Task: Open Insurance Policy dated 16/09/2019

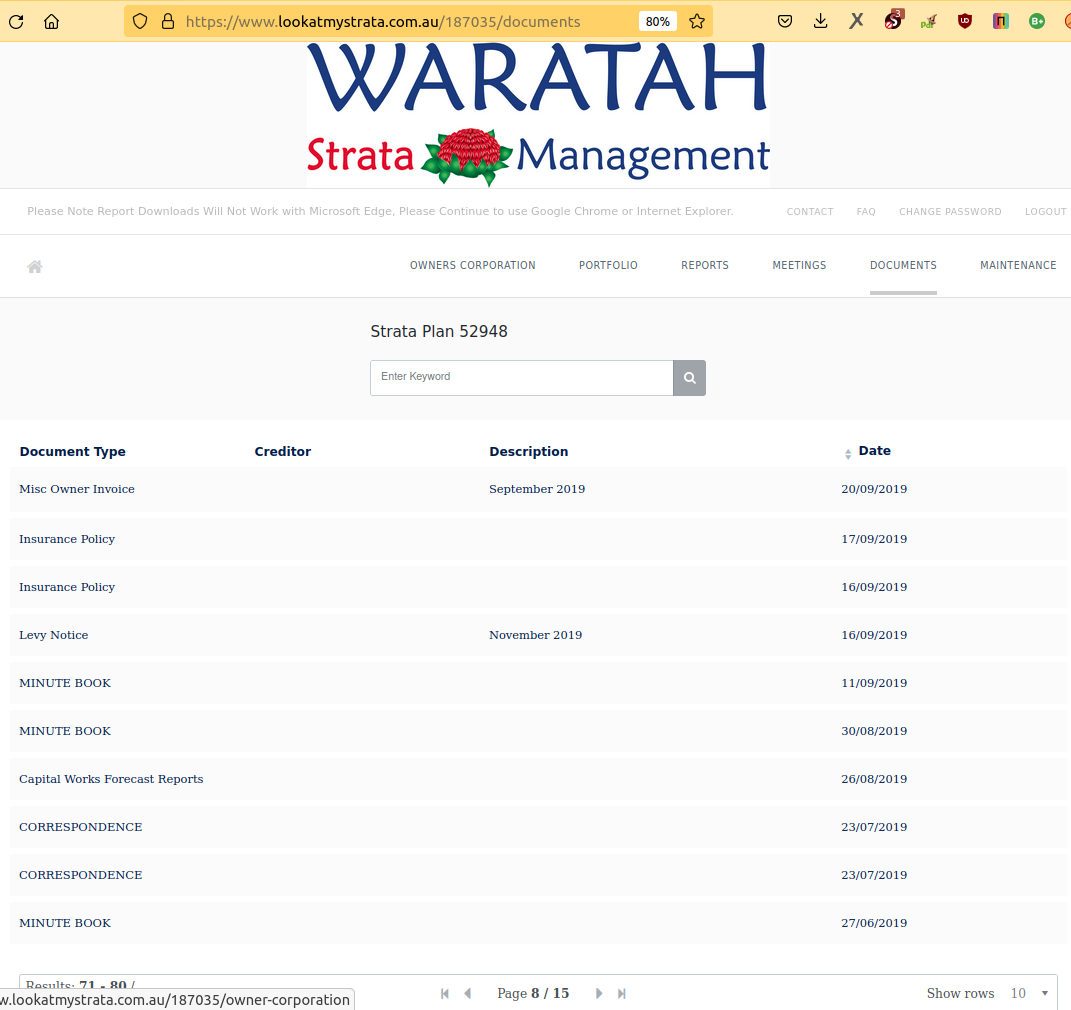Action: (x=67, y=587)
